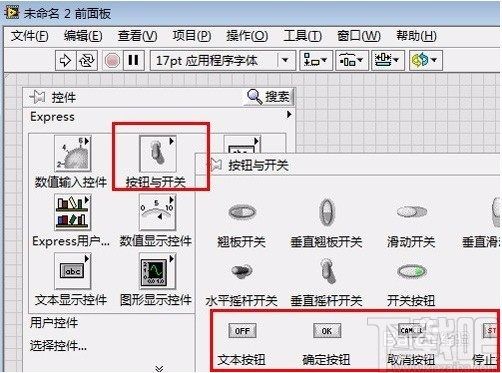
Task: Open the 编辑(E) menu
Action: 83,36
